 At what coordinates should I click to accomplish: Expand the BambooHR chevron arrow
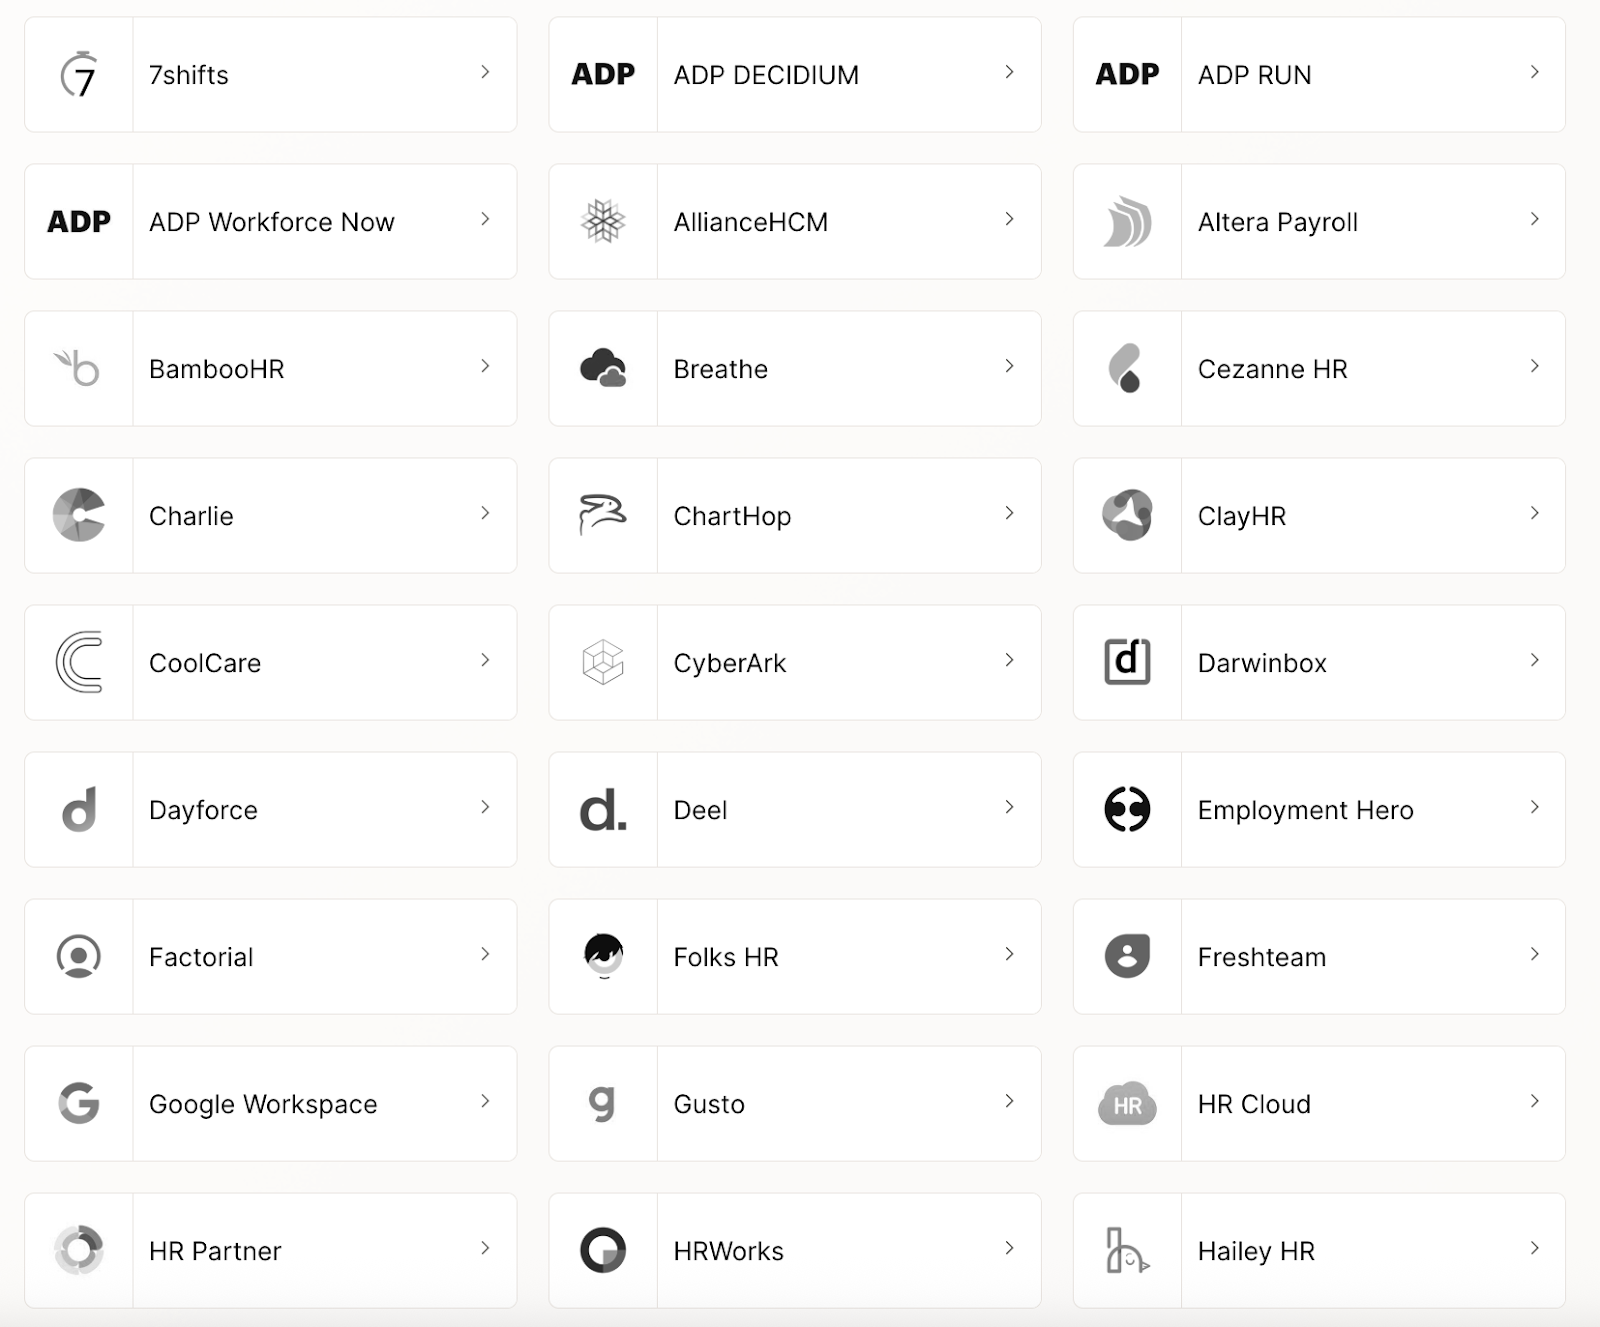[x=485, y=366]
